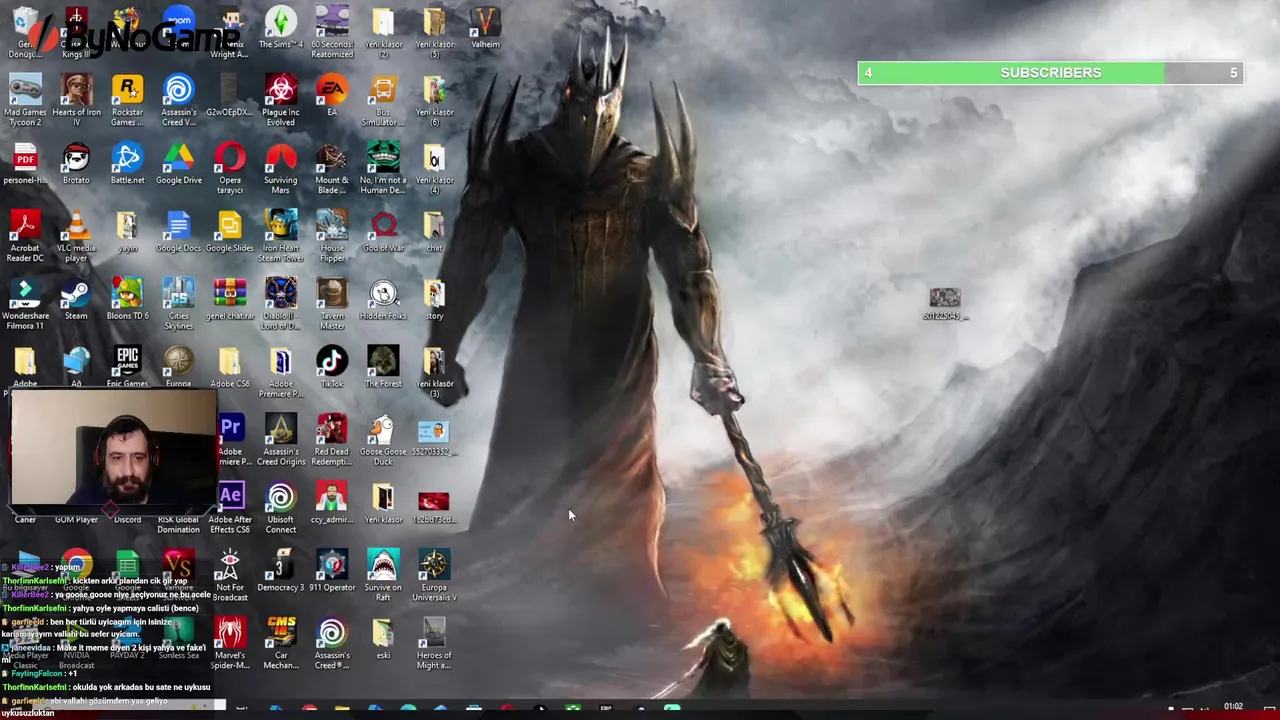Open Marvel's Spider-Man shortcut

[230, 643]
